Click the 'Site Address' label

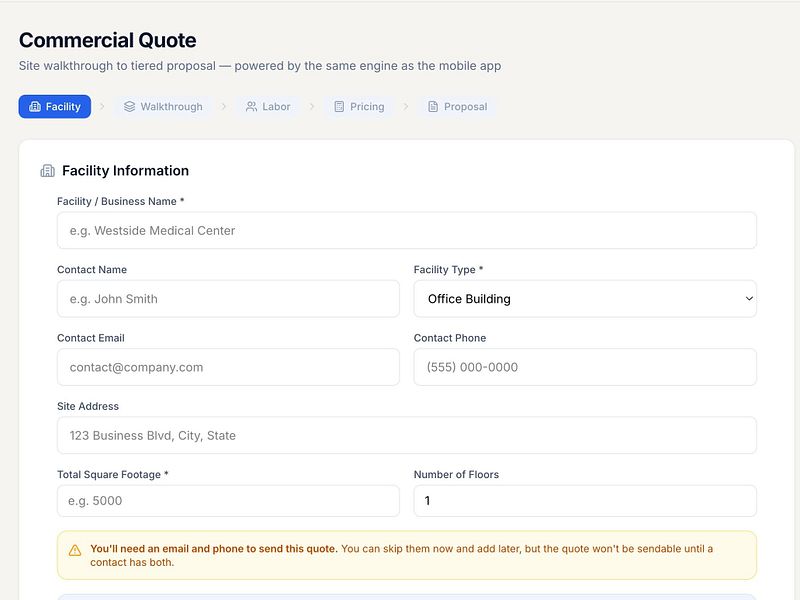click(x=88, y=407)
